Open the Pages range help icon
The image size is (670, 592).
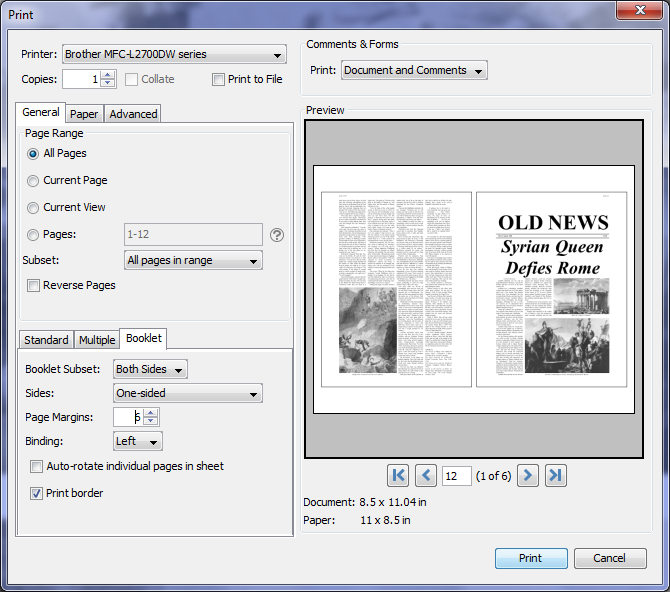click(277, 235)
